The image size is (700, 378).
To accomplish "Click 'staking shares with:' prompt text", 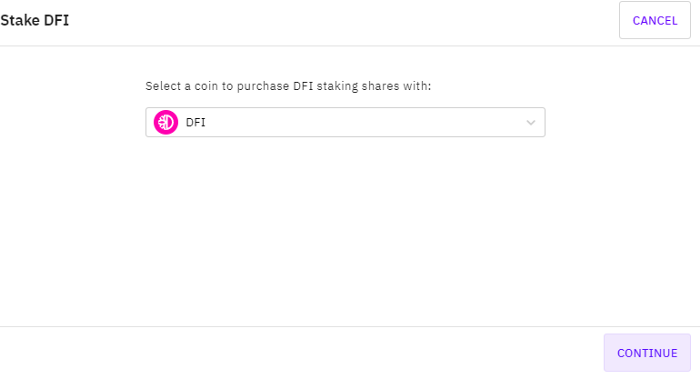I will point(374,86).
